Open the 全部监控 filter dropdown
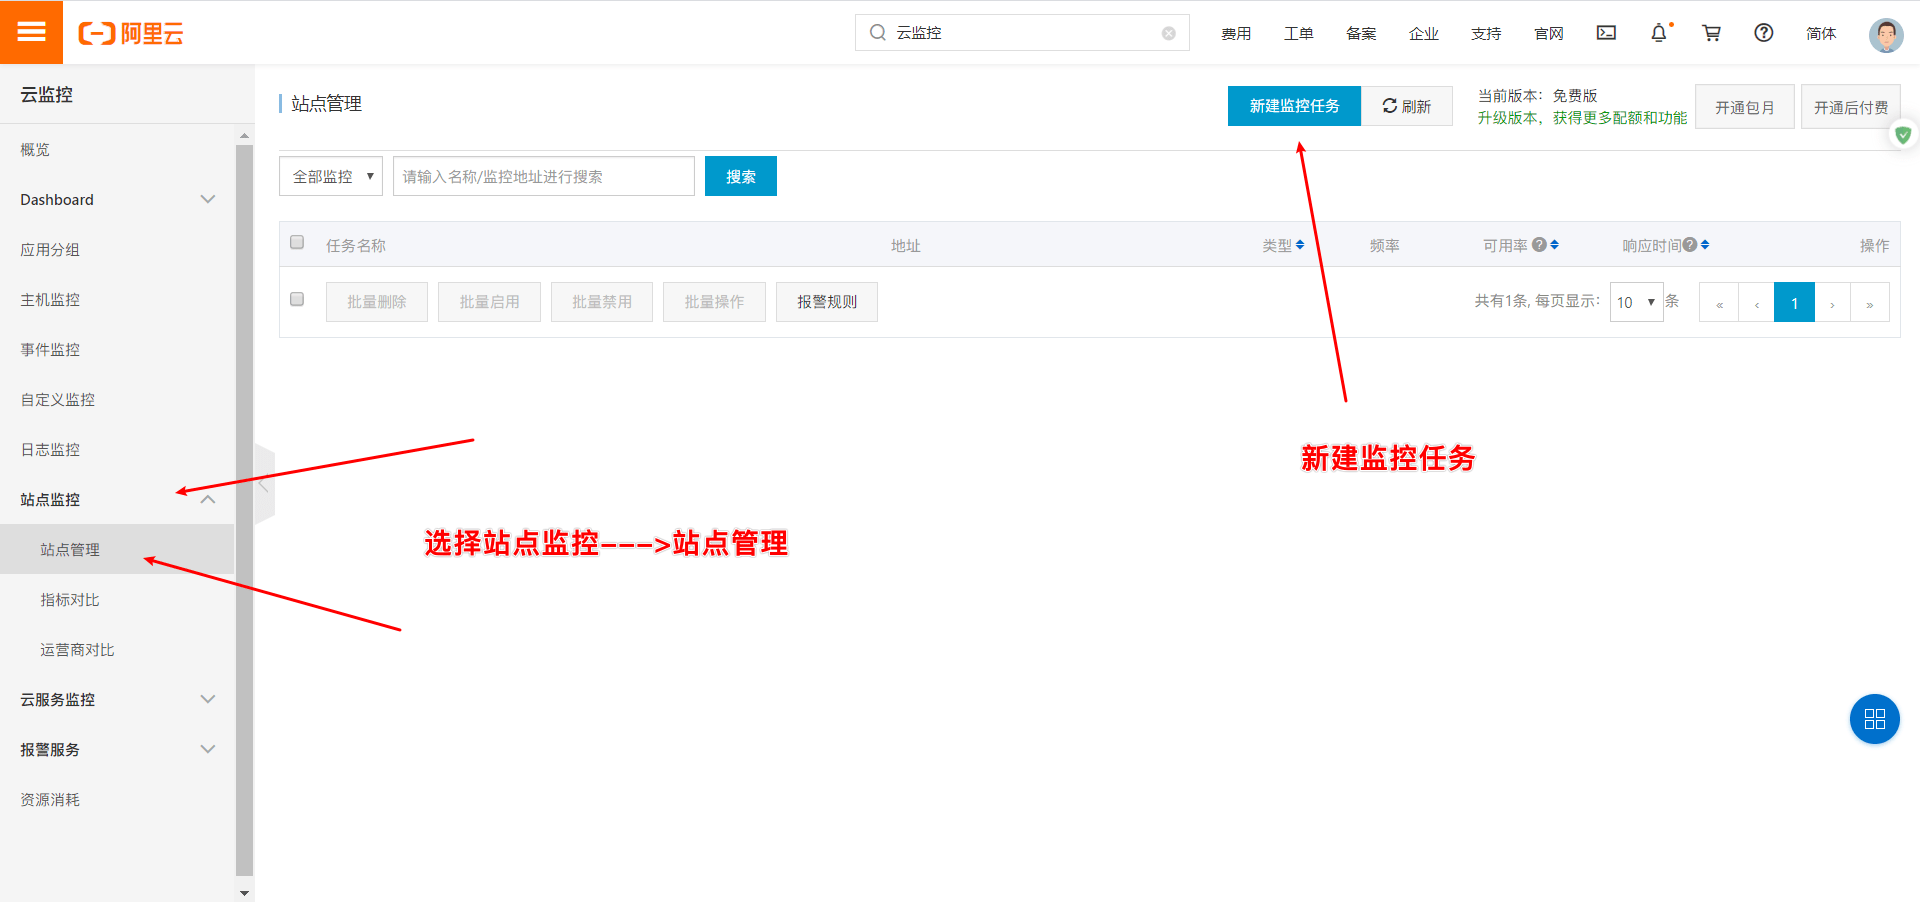The height and width of the screenshot is (902, 1920). pos(331,176)
